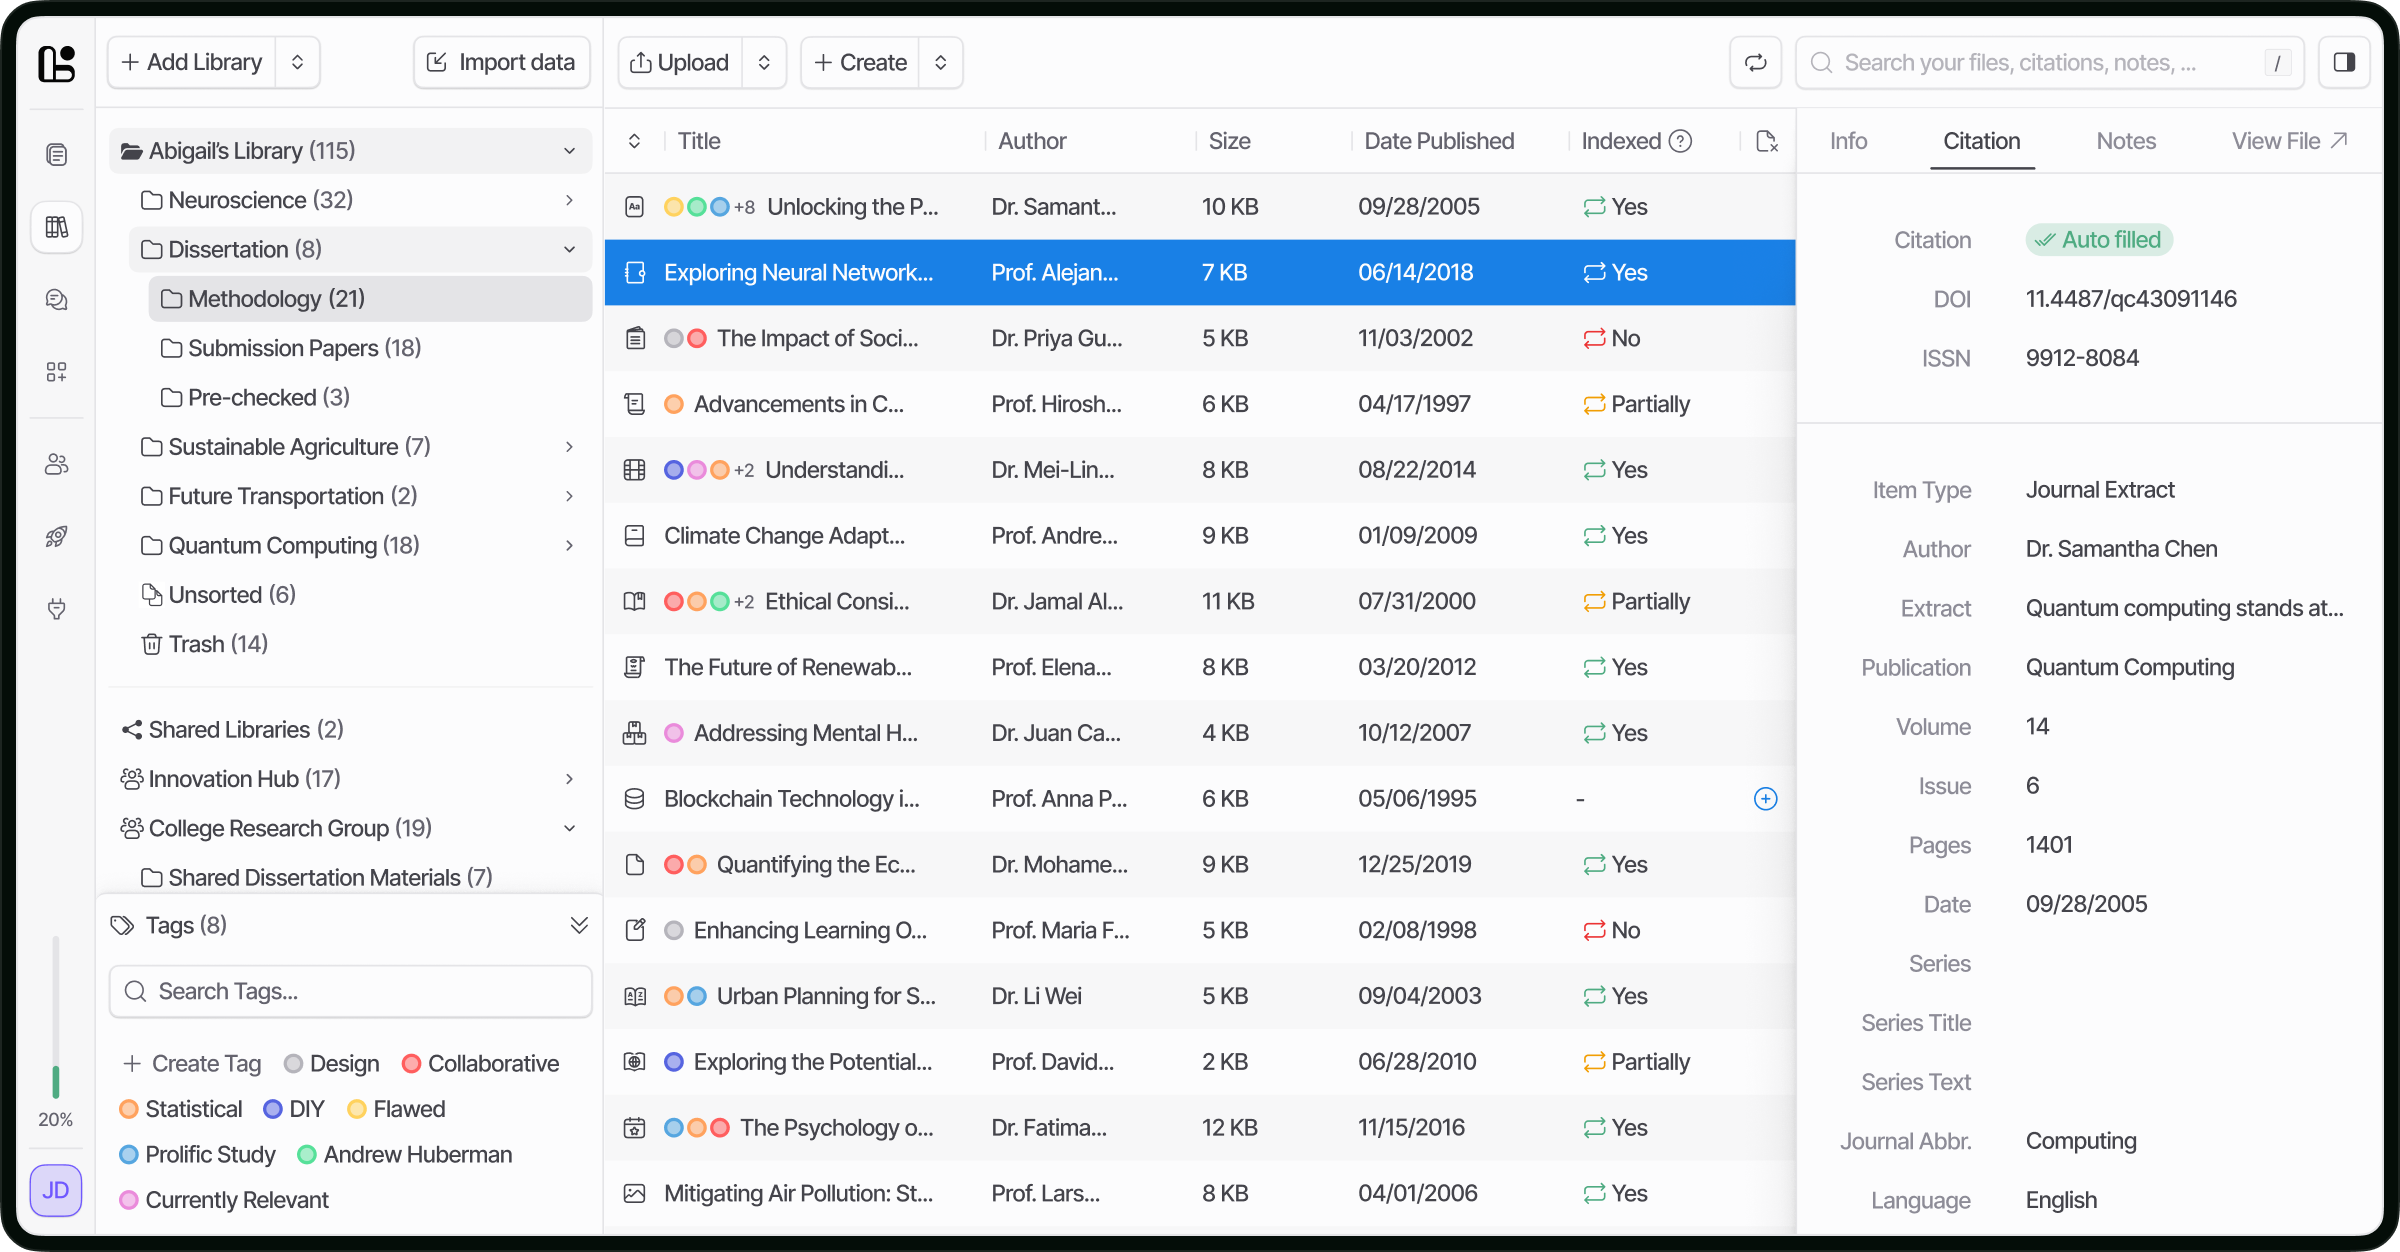Click the add-widget grid icon in sidebar
This screenshot has height=1252, width=2400.
56,371
